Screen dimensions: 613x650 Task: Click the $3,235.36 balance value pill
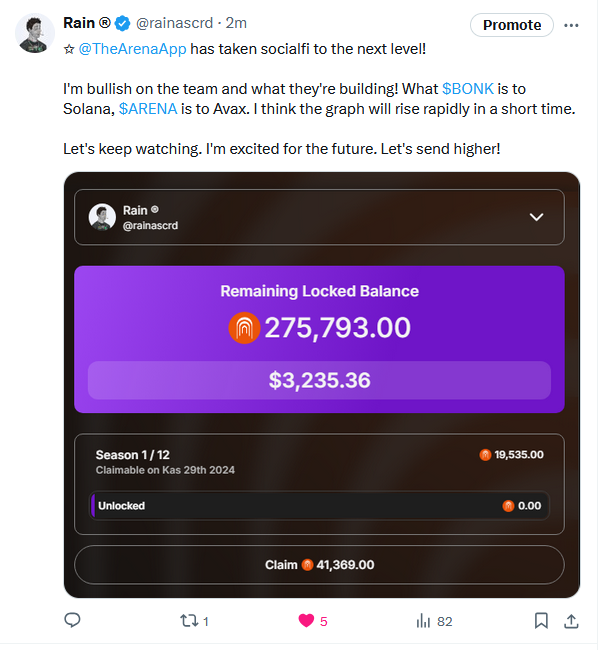(x=320, y=381)
